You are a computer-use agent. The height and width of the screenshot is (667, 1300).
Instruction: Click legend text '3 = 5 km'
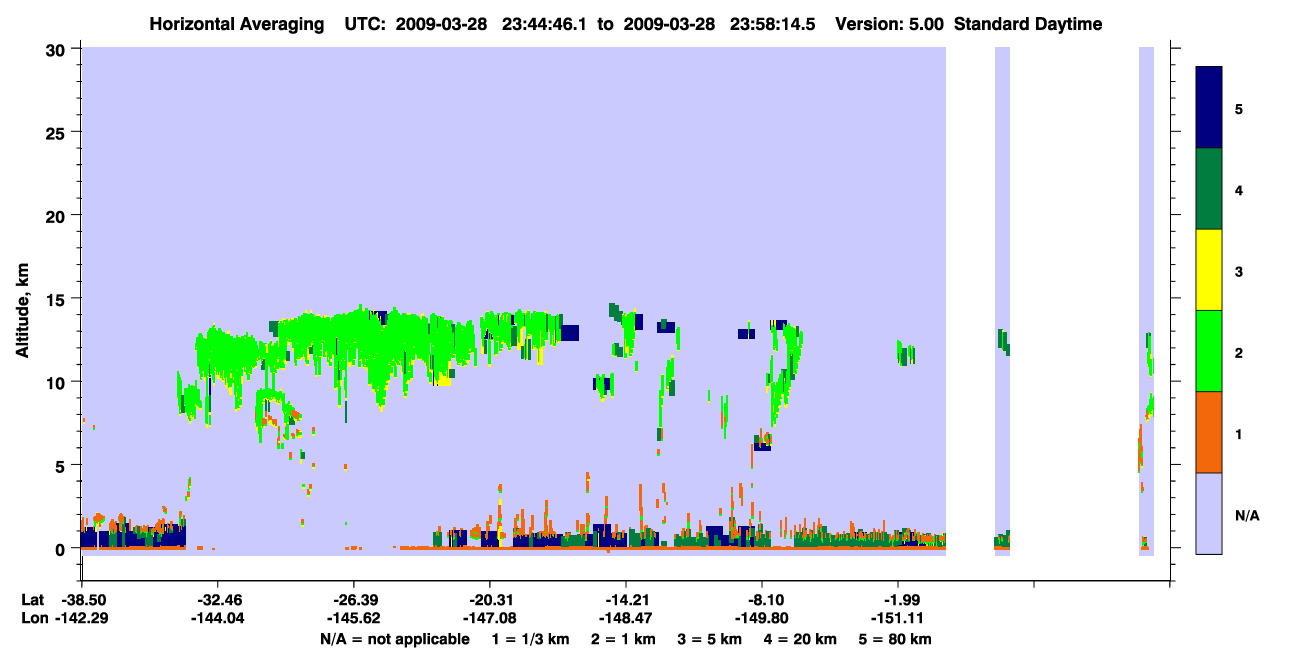[711, 639]
